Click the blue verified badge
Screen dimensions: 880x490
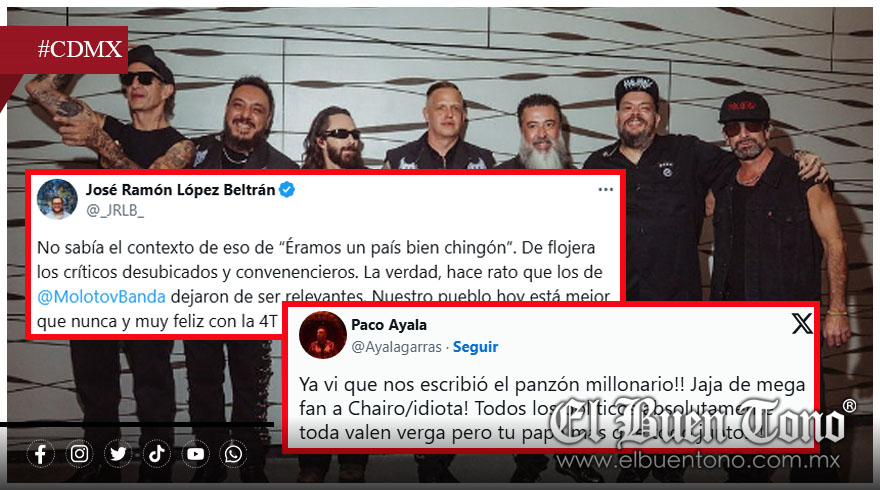[x=287, y=190]
